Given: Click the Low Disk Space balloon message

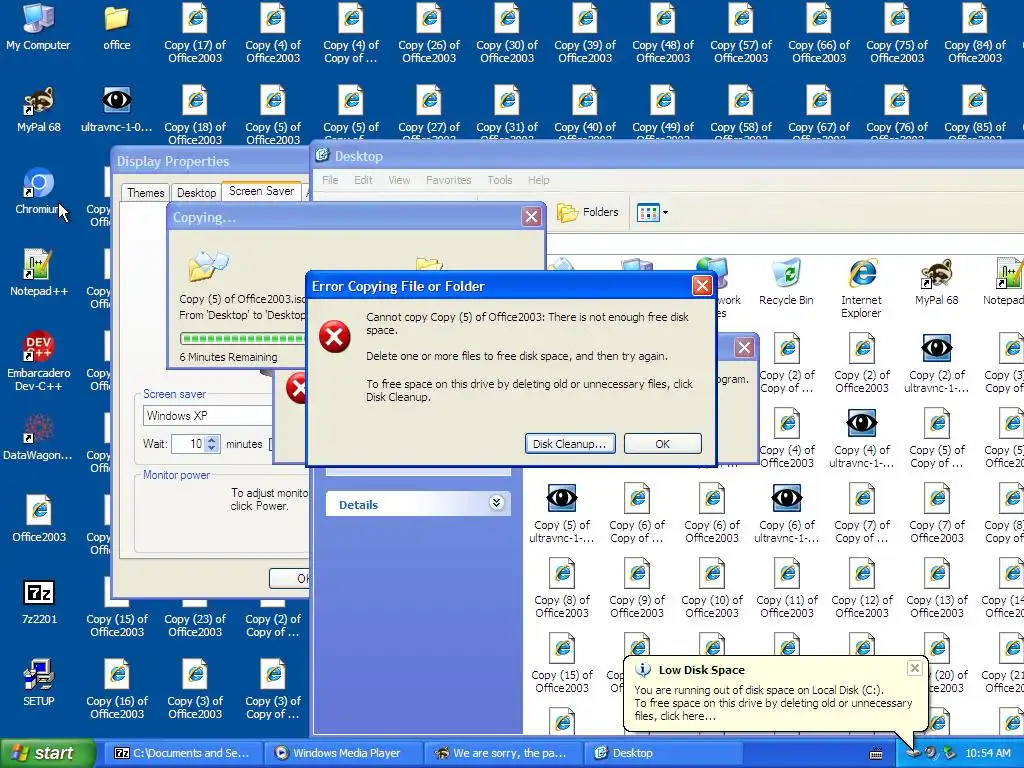Looking at the screenshot, I should (x=773, y=703).
